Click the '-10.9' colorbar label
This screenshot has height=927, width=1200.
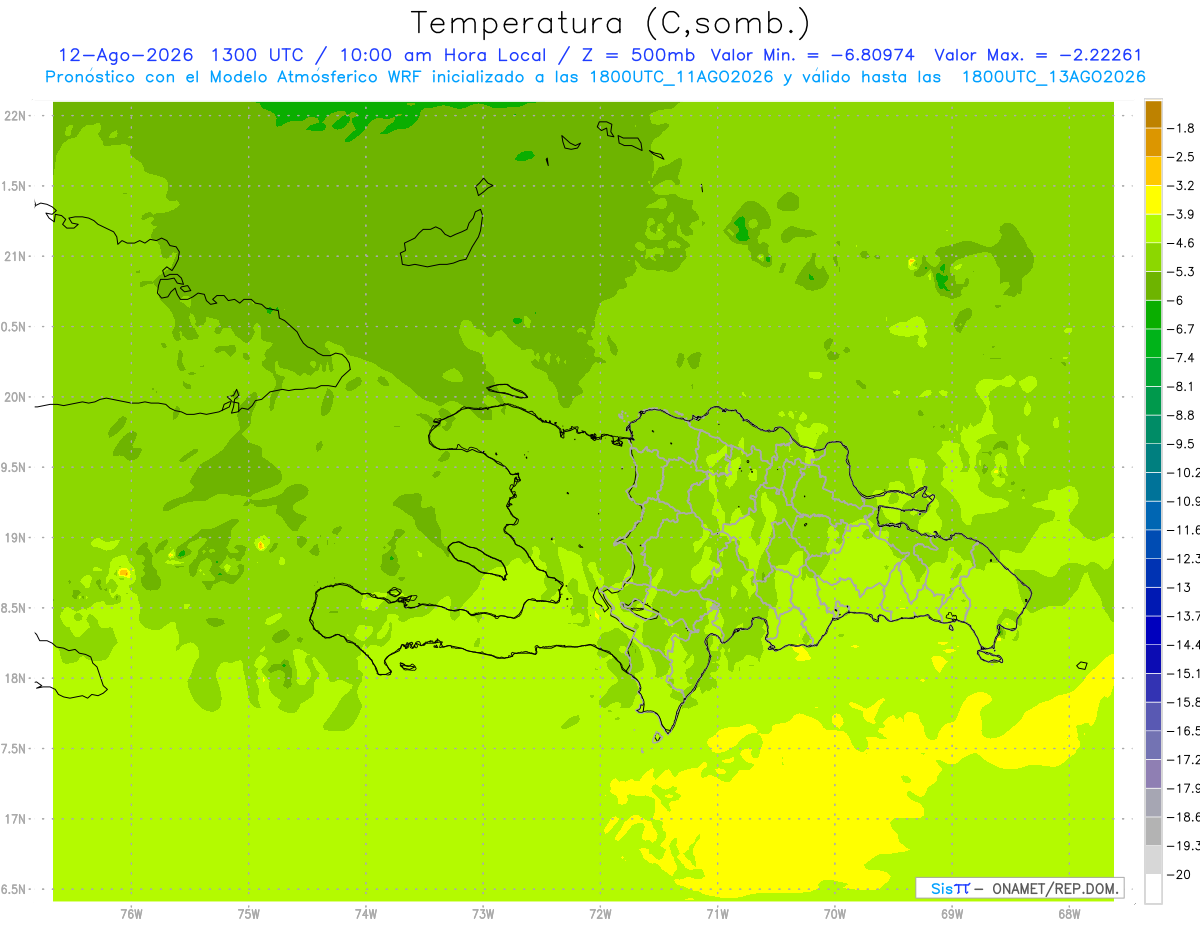(x=1185, y=501)
